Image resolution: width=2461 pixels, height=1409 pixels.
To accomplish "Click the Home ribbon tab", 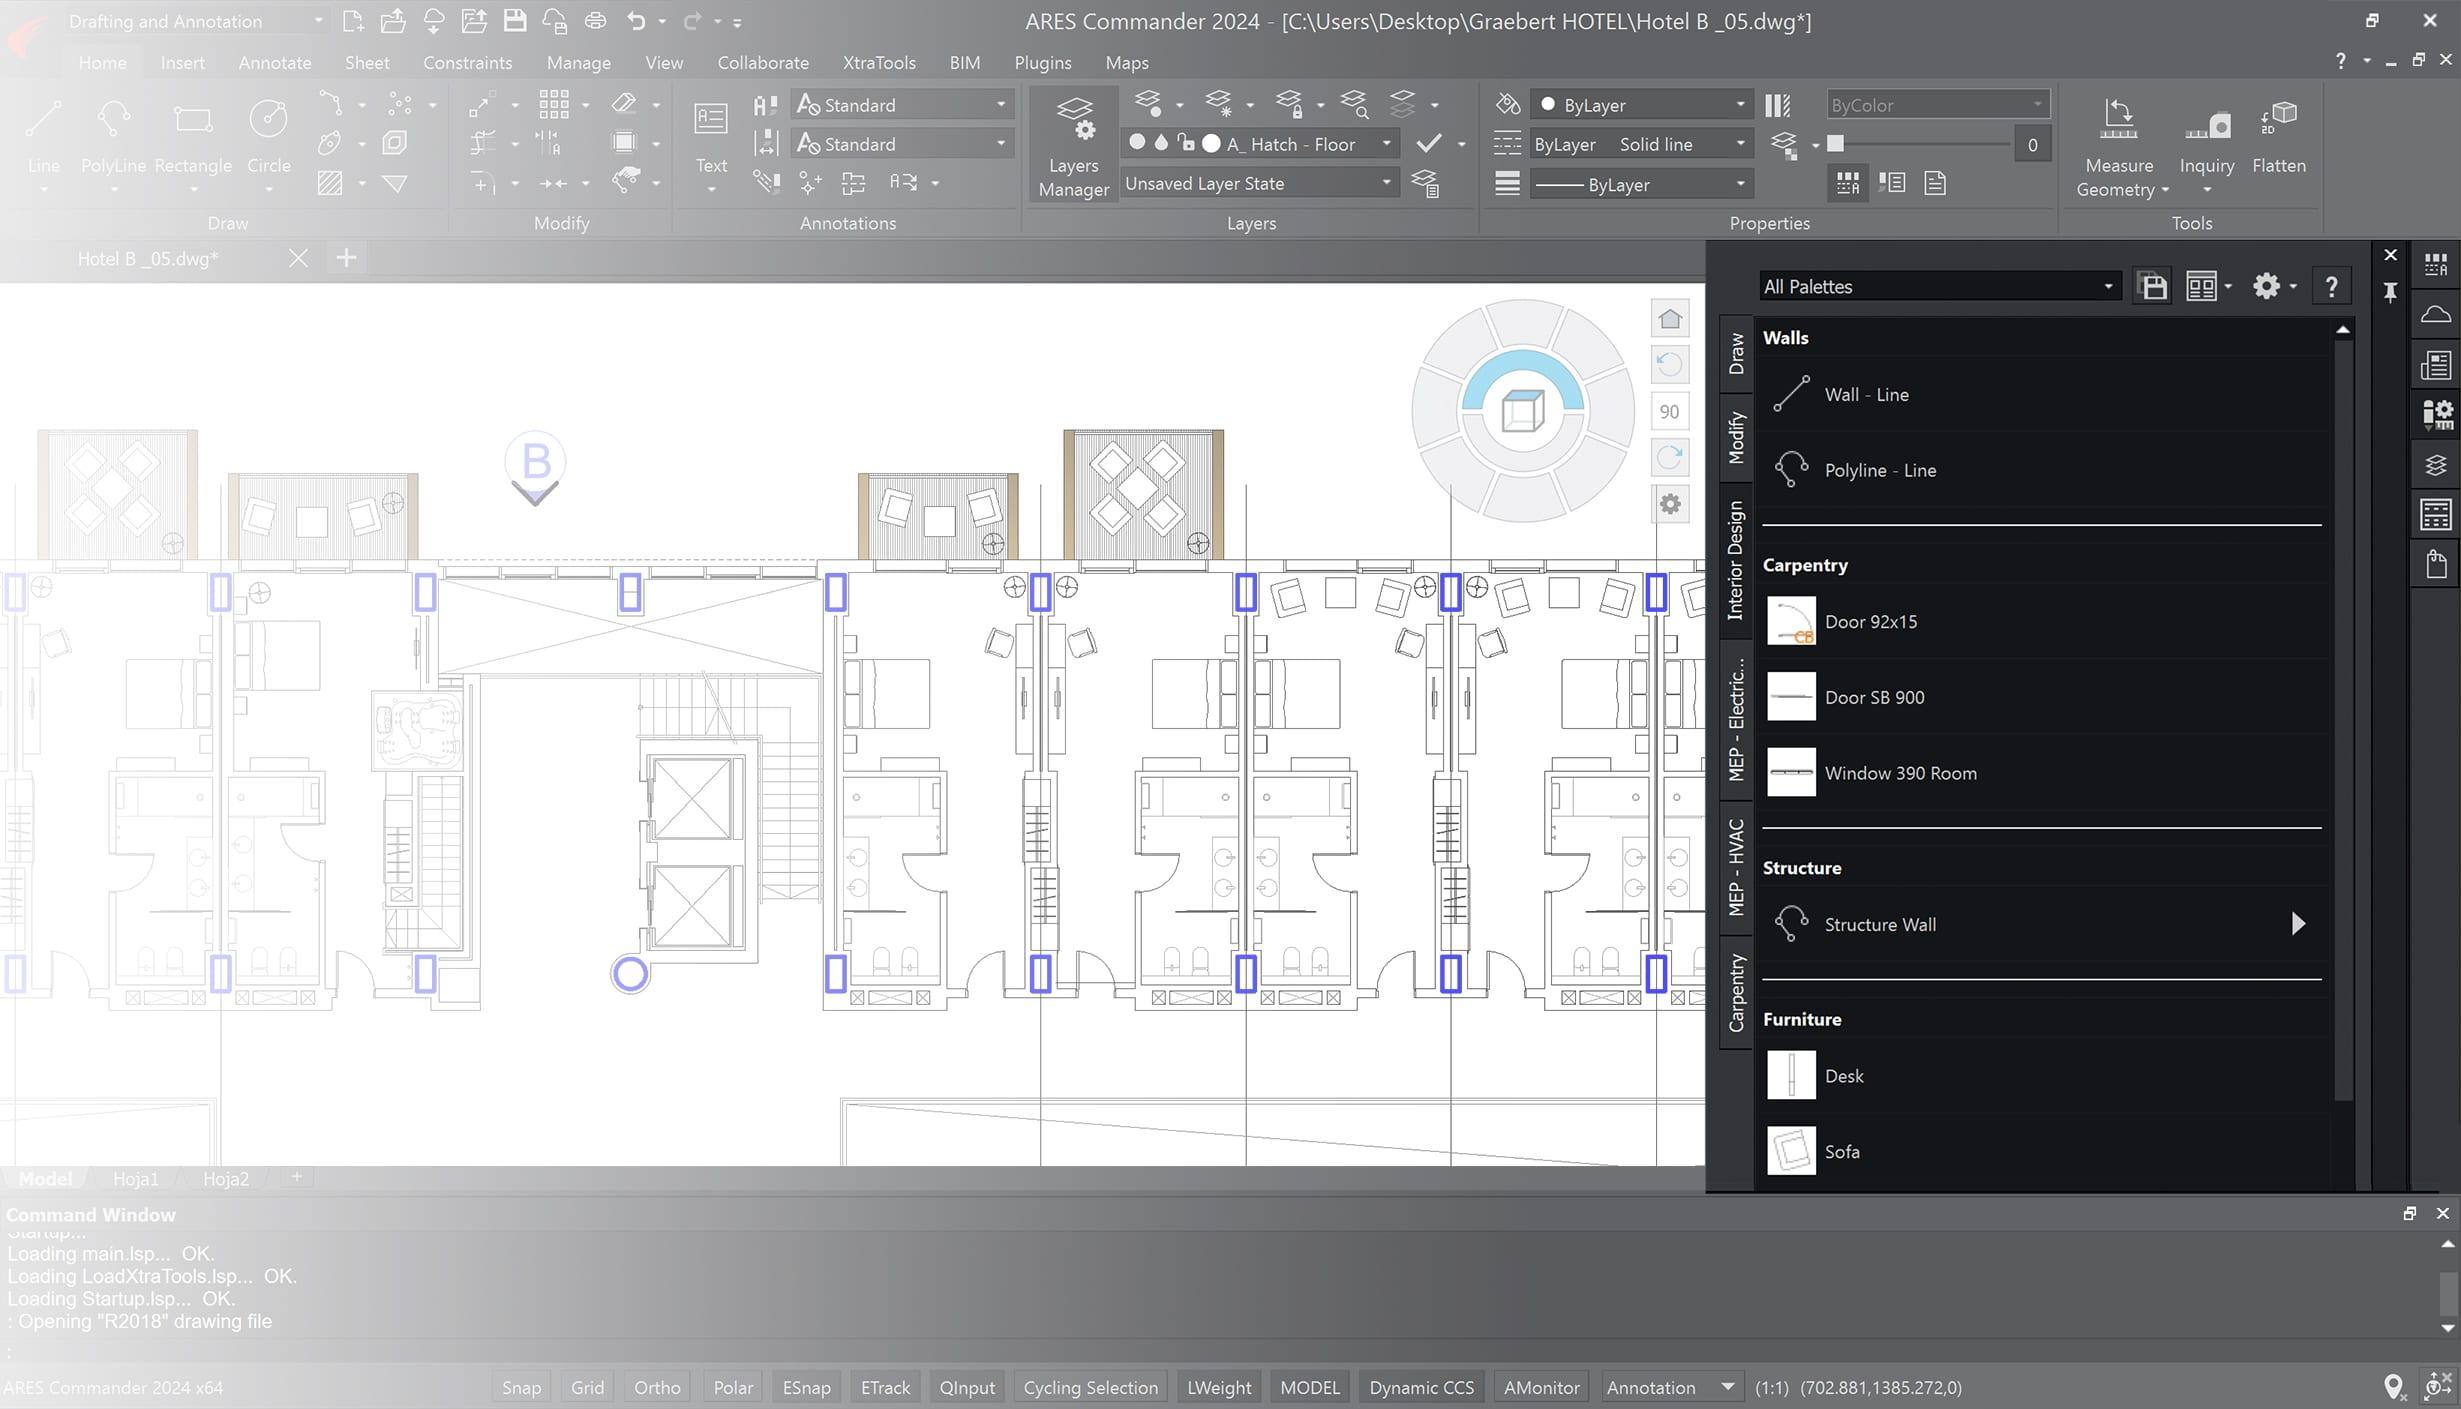I will [101, 63].
